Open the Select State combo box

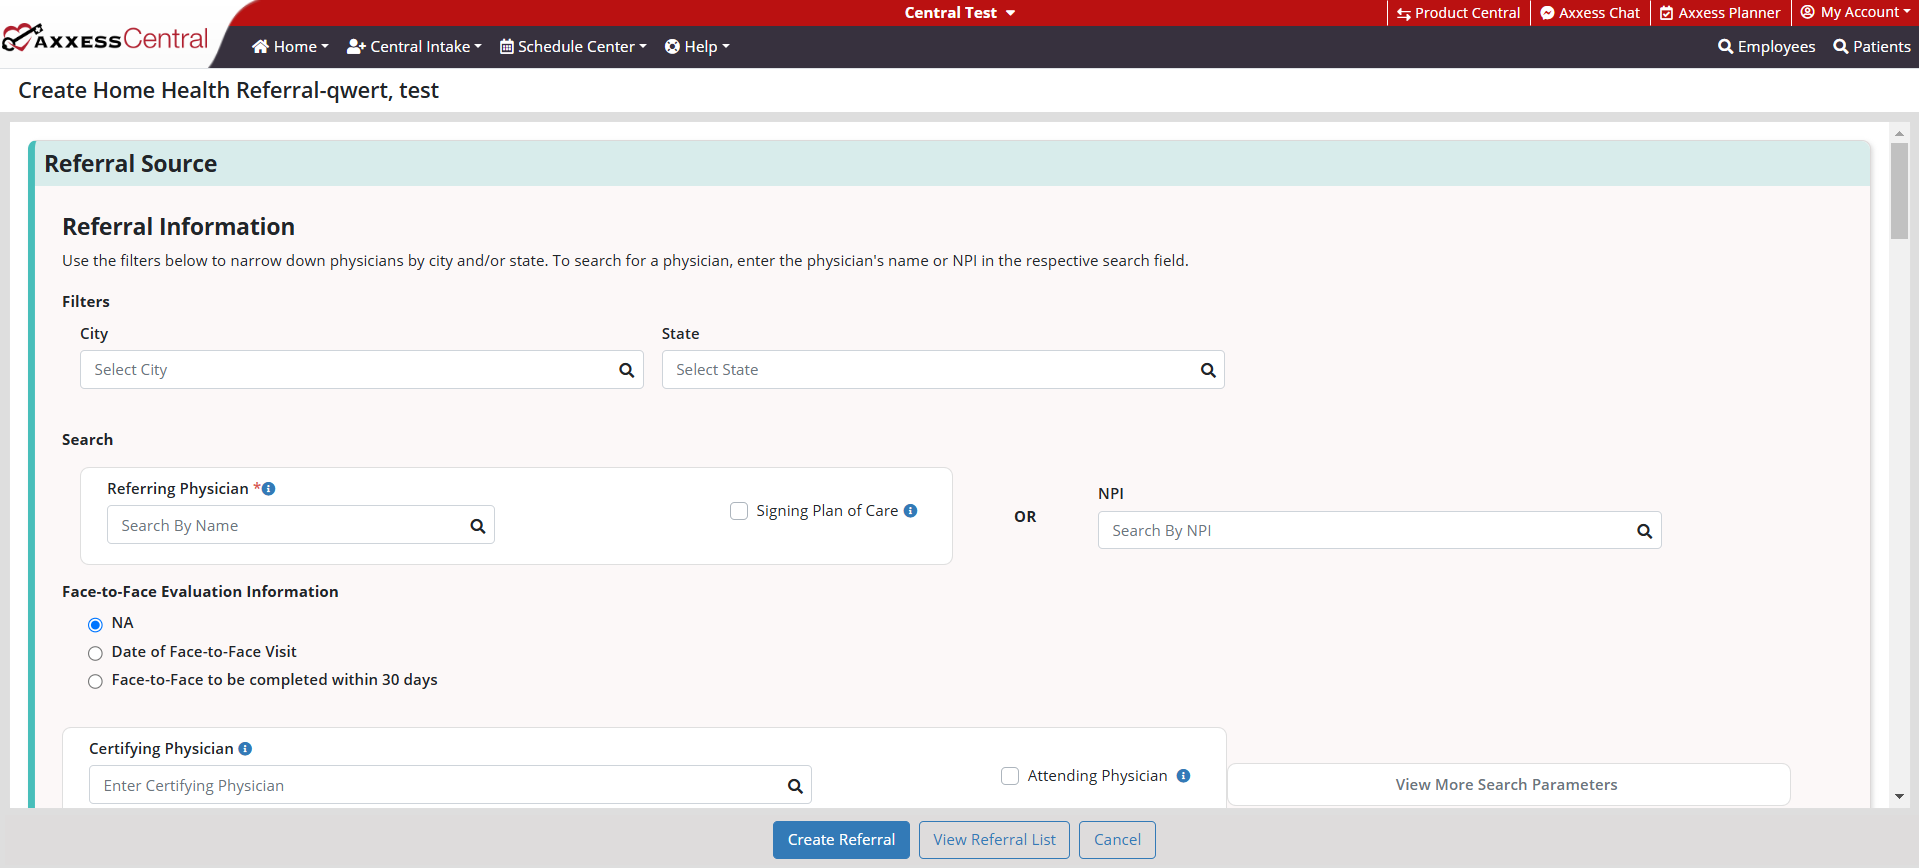click(943, 370)
